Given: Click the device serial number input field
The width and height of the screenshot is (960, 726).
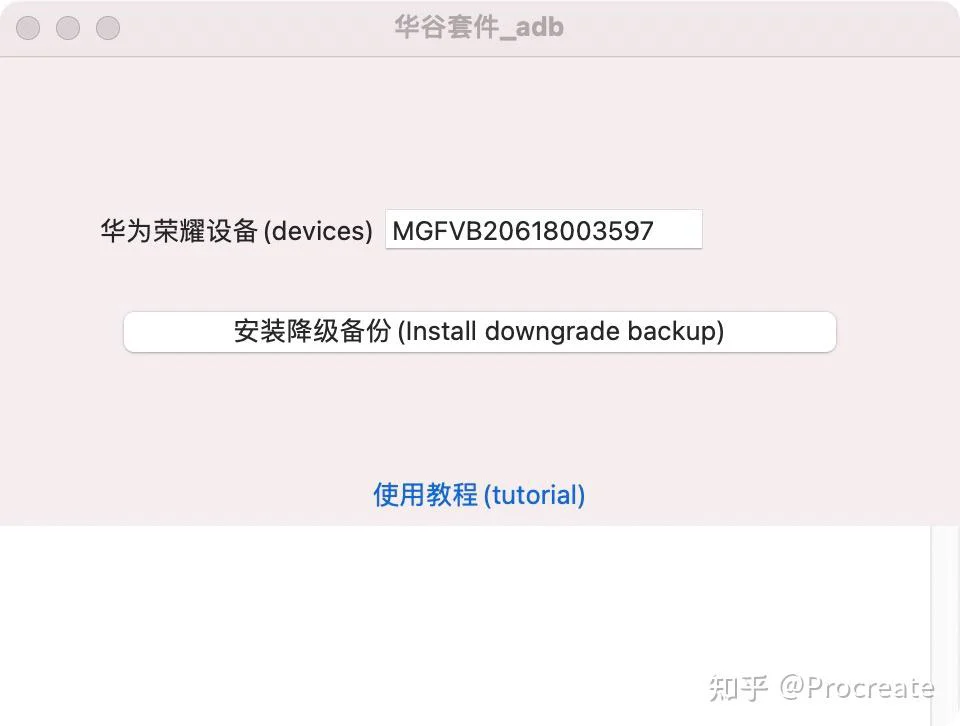Looking at the screenshot, I should [544, 230].
